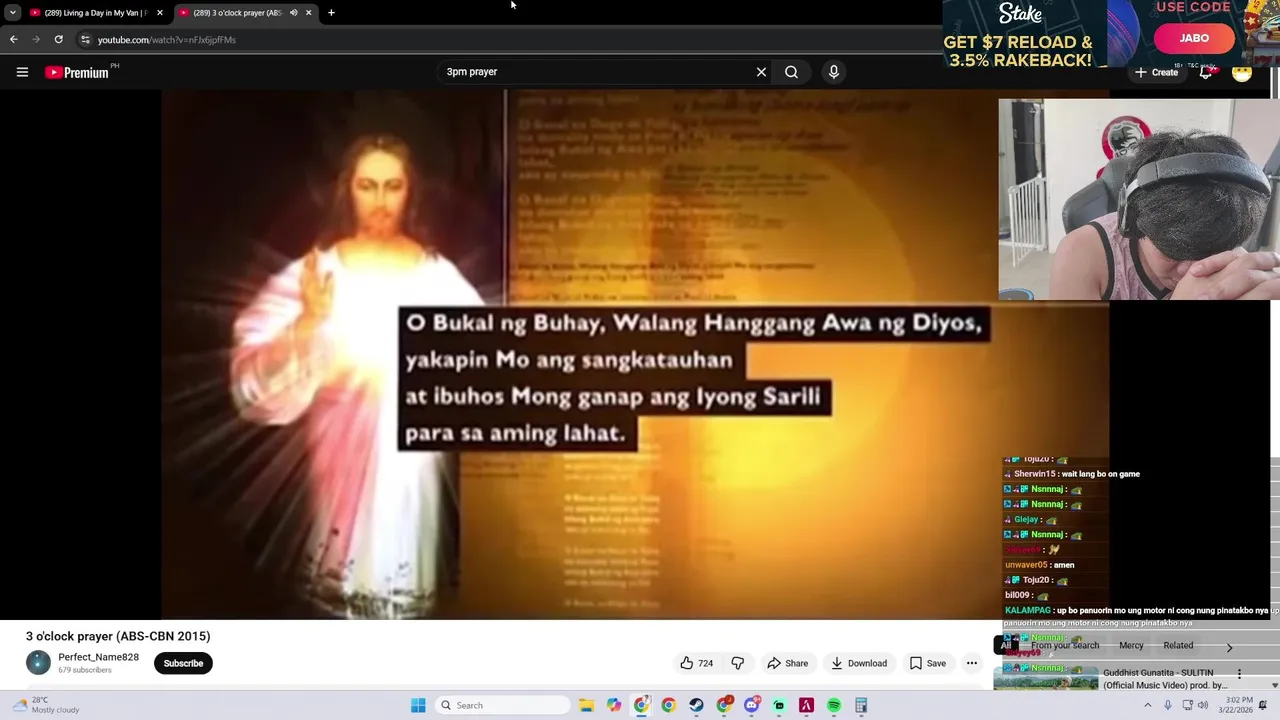This screenshot has height=720, width=1280.
Task: Run search with magnifier button
Action: pyautogui.click(x=791, y=72)
